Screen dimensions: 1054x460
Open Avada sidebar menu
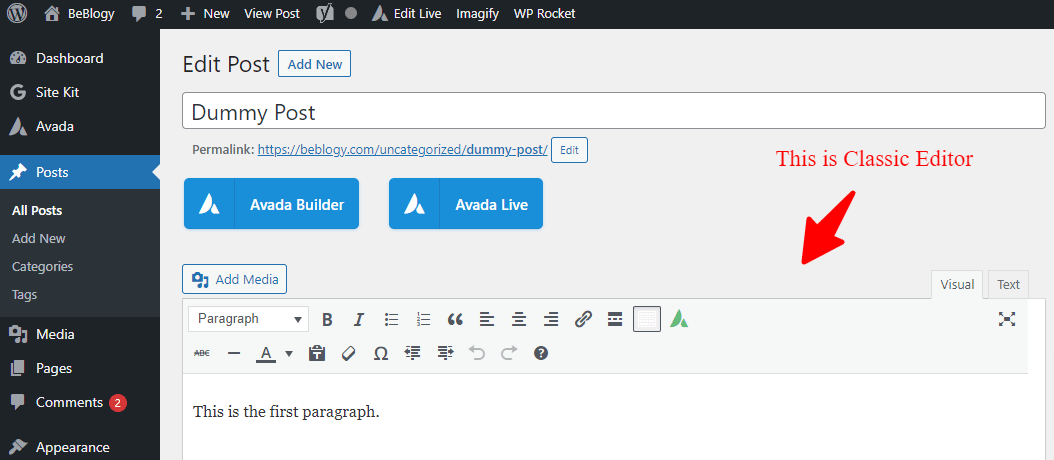click(x=79, y=126)
